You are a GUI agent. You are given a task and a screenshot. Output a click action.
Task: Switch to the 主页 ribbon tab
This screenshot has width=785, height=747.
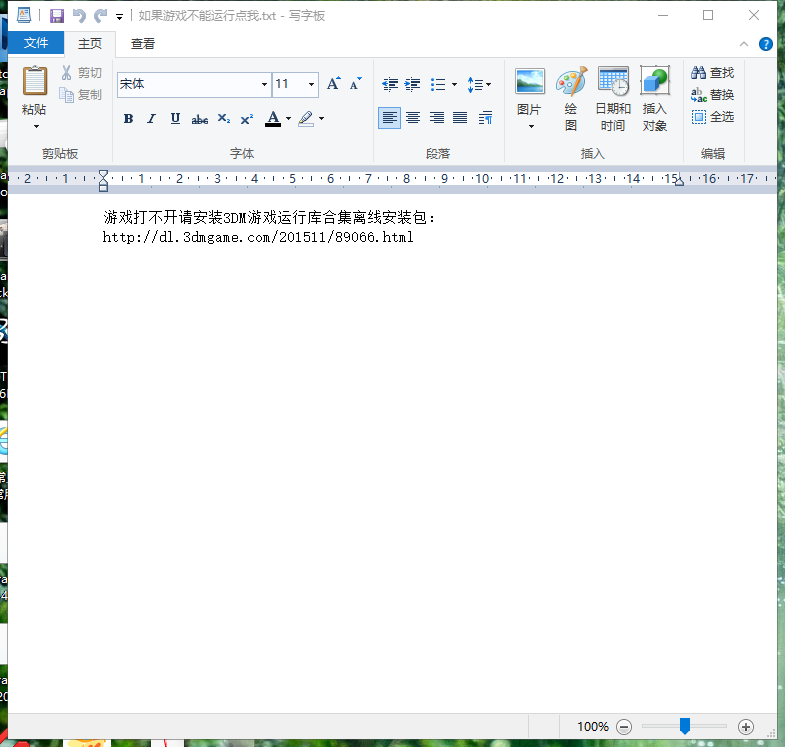click(90, 44)
